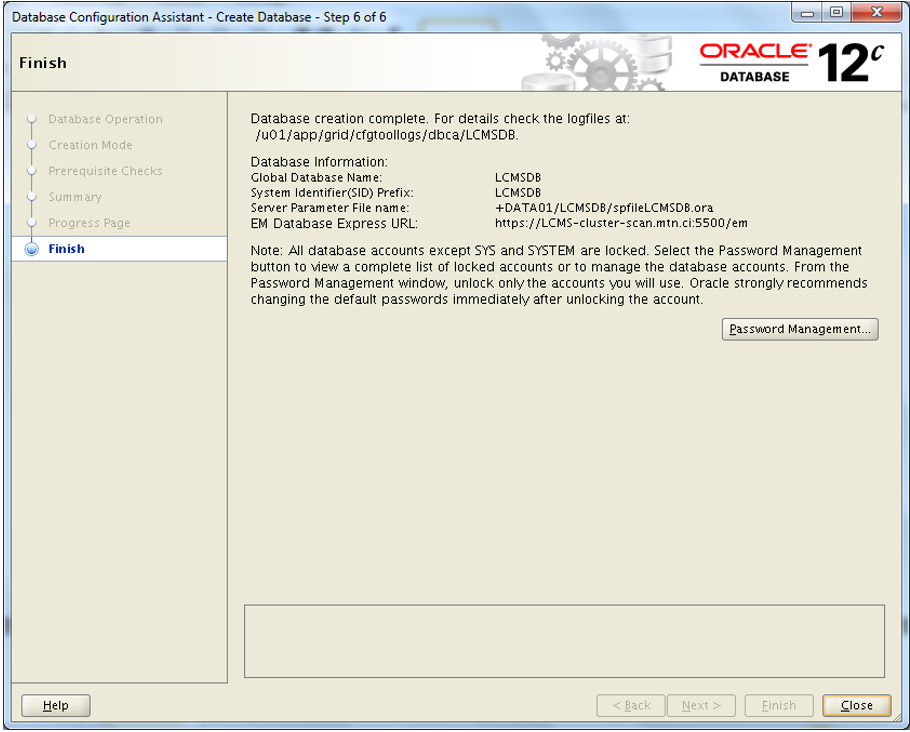The image size is (910, 732).
Task: Maximize the Database Configuration Assistant window
Action: [x=836, y=13]
